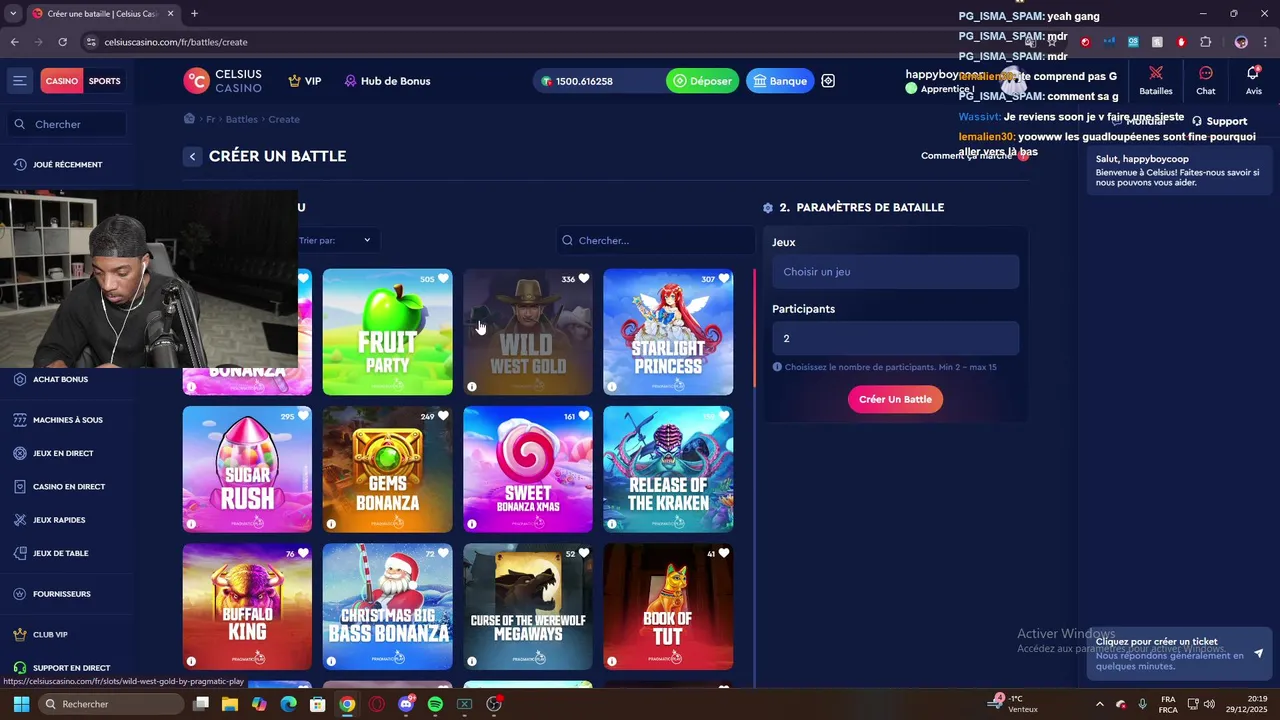Click the back arrow beside Créer un Battle
The height and width of the screenshot is (720, 1280).
click(x=192, y=156)
